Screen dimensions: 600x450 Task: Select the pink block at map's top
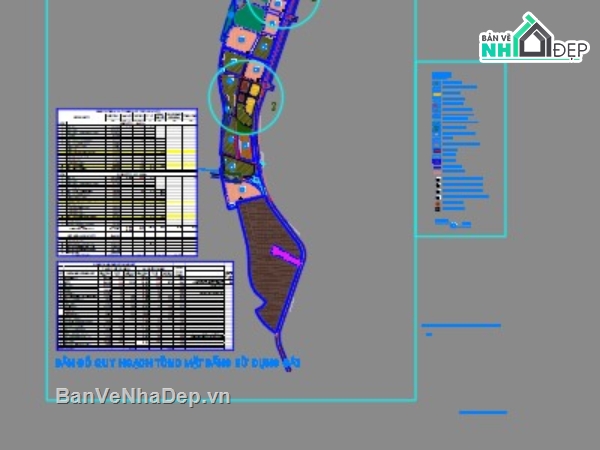pyautogui.click(x=239, y=39)
